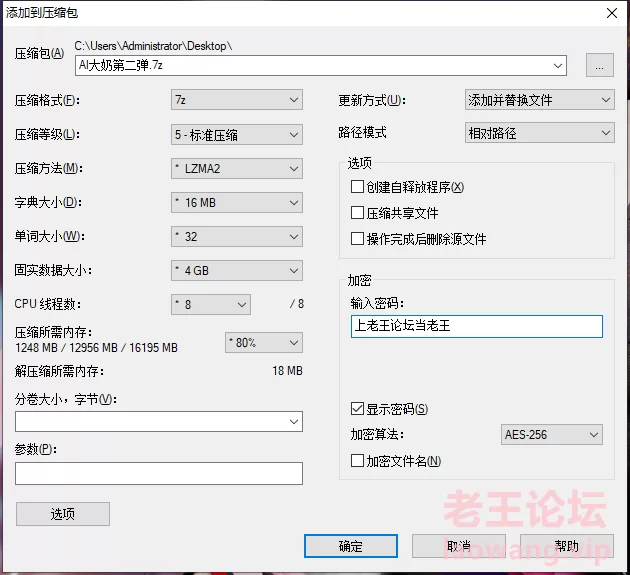The image size is (630, 575).
Task: Click the memory text 1248 MB / 12956 MB / 16195 MB
Action: (x=96, y=348)
